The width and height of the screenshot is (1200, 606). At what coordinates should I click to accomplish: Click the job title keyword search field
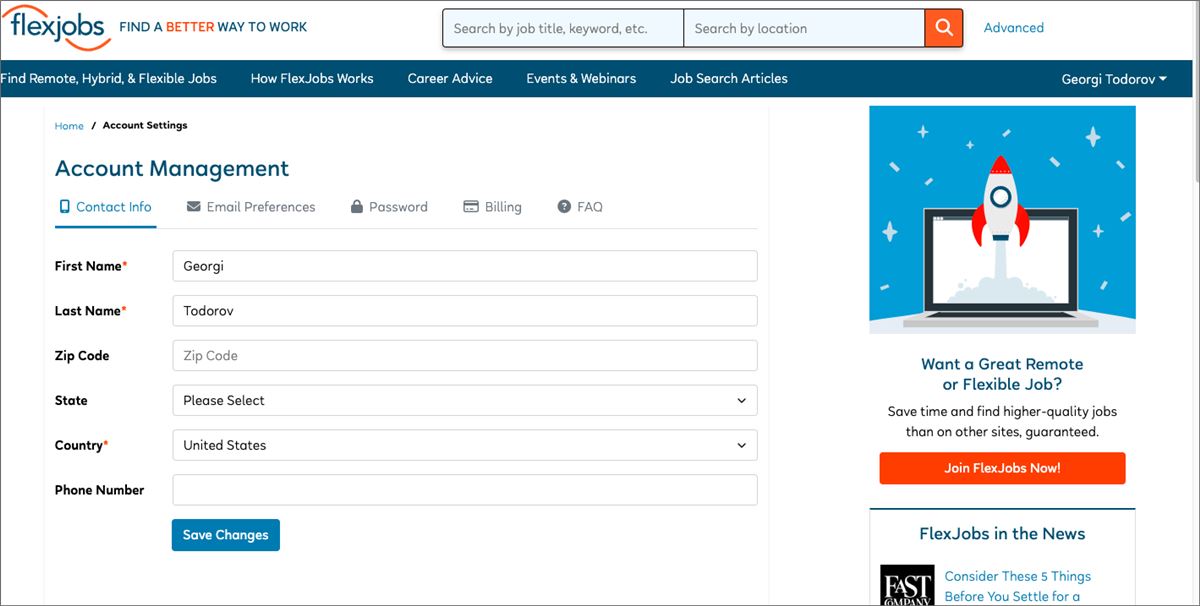point(563,28)
